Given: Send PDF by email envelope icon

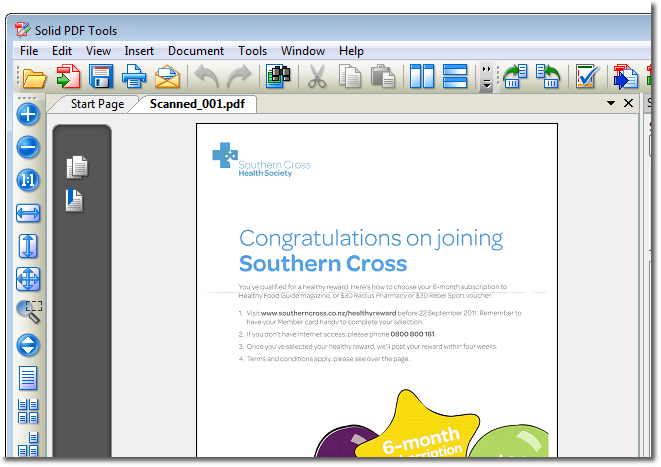Looking at the screenshot, I should (167, 77).
